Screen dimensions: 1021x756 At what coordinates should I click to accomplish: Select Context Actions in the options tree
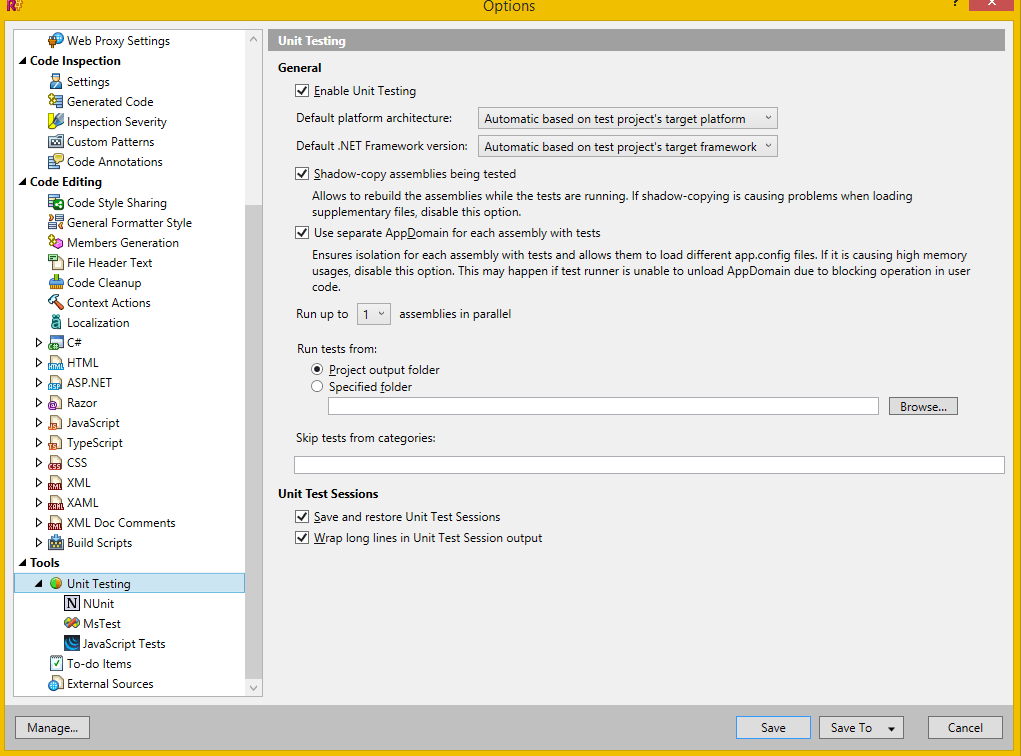[x=108, y=303]
